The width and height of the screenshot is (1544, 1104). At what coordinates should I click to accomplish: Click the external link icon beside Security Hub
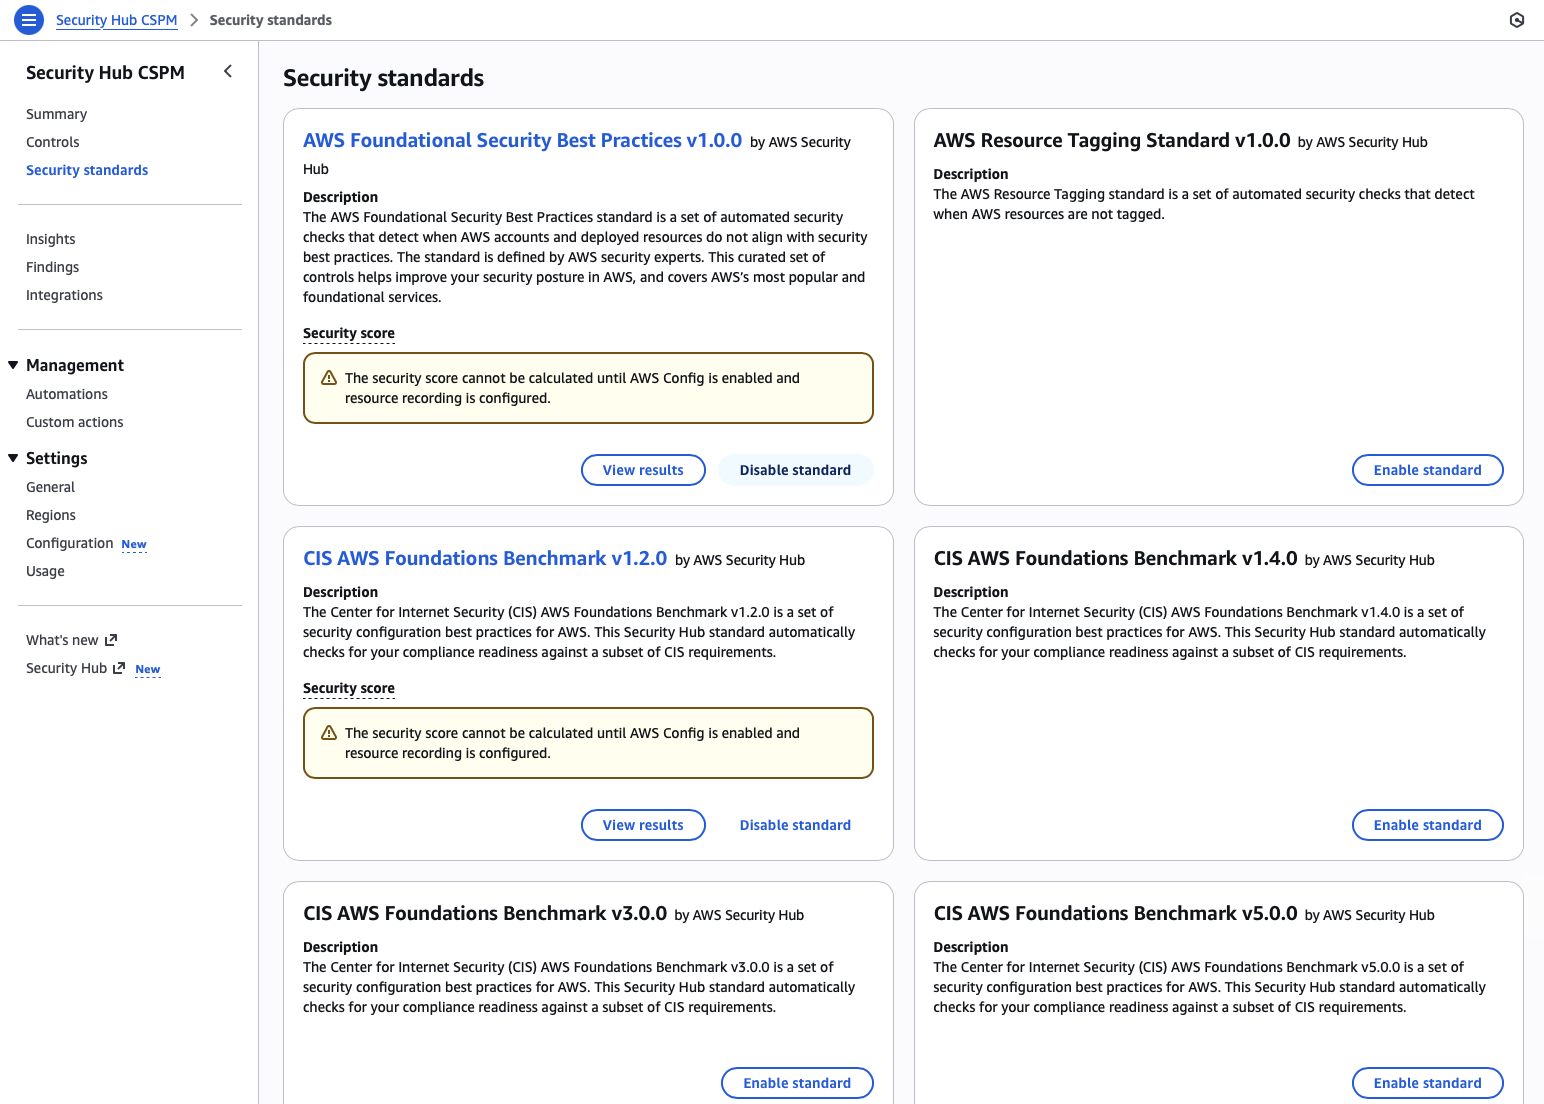tap(119, 668)
